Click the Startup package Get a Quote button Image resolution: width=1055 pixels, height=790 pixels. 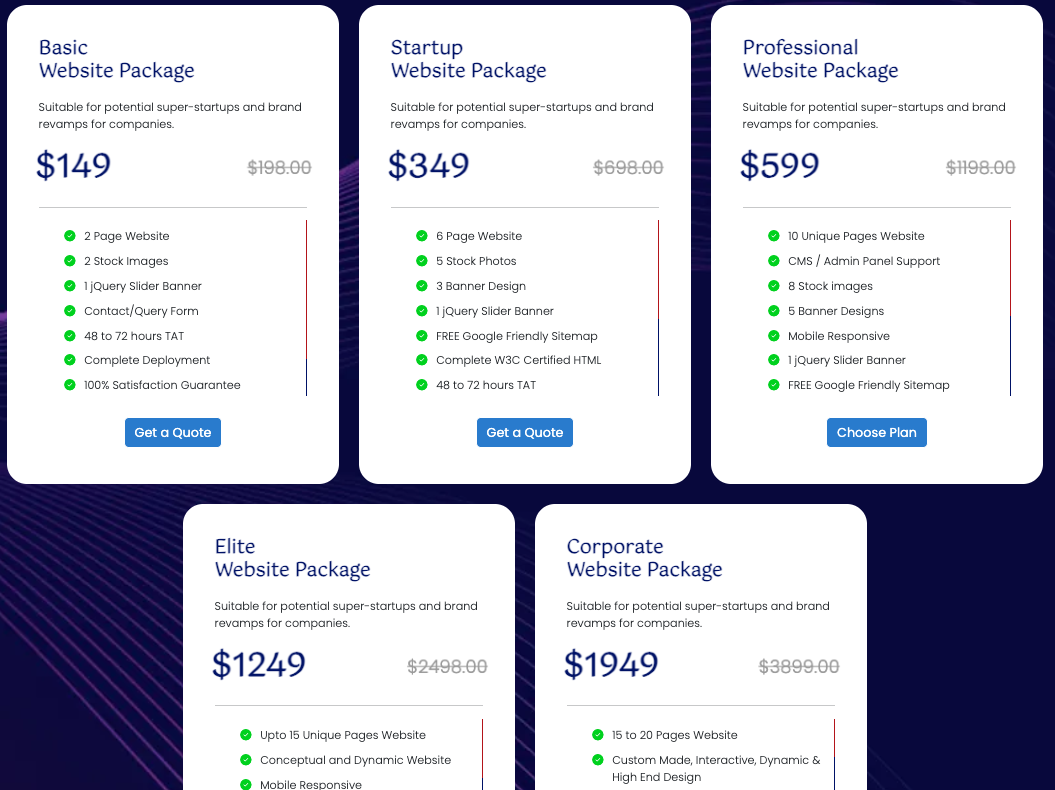tap(525, 433)
